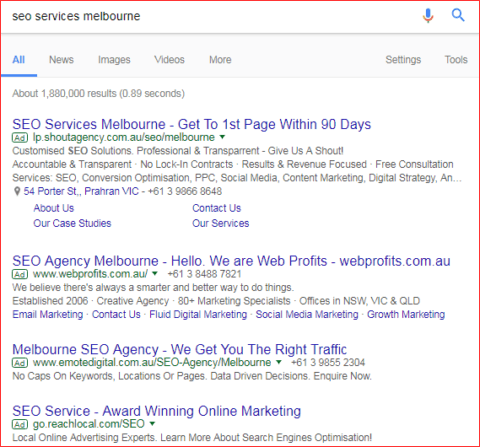The image size is (480, 447).
Task: Click the Social Media Marketing link
Action: point(307,314)
